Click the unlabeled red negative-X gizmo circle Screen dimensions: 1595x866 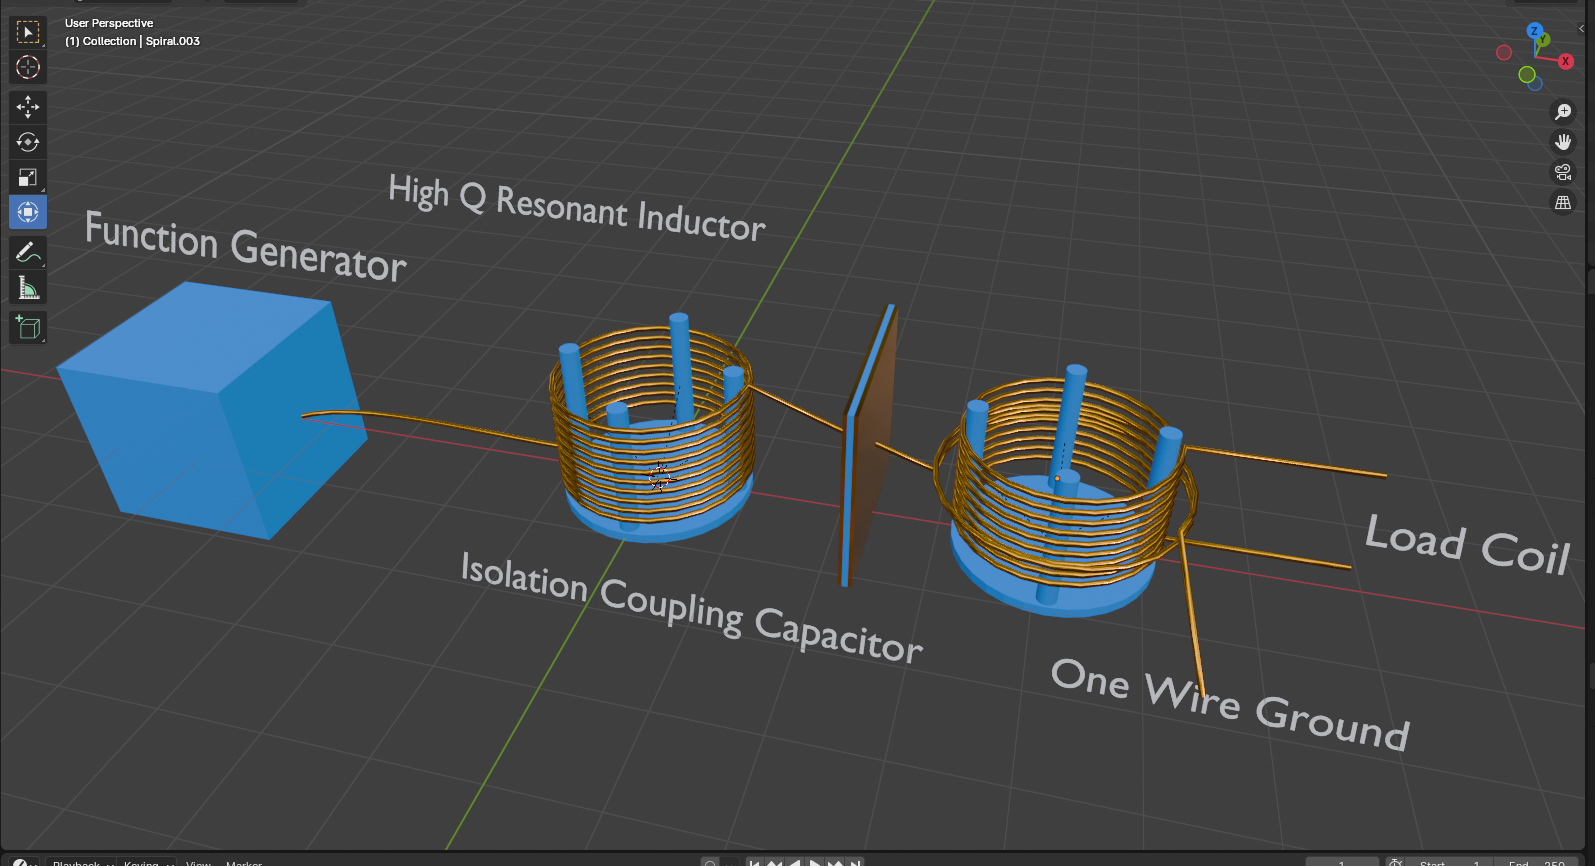(x=1504, y=52)
